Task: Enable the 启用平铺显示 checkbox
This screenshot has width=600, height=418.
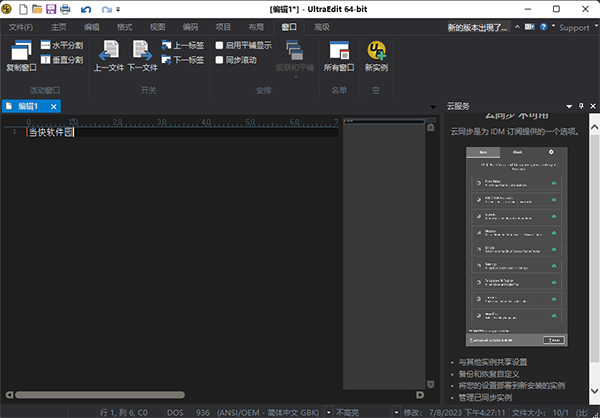Action: tap(220, 45)
